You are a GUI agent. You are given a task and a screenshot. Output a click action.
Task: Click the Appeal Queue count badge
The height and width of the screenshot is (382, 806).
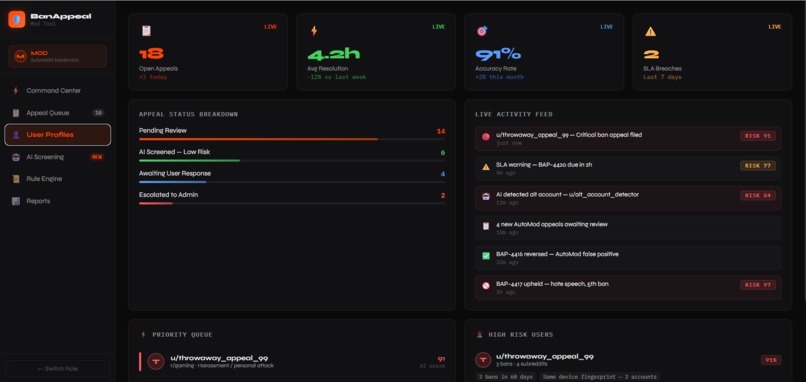tap(98, 113)
